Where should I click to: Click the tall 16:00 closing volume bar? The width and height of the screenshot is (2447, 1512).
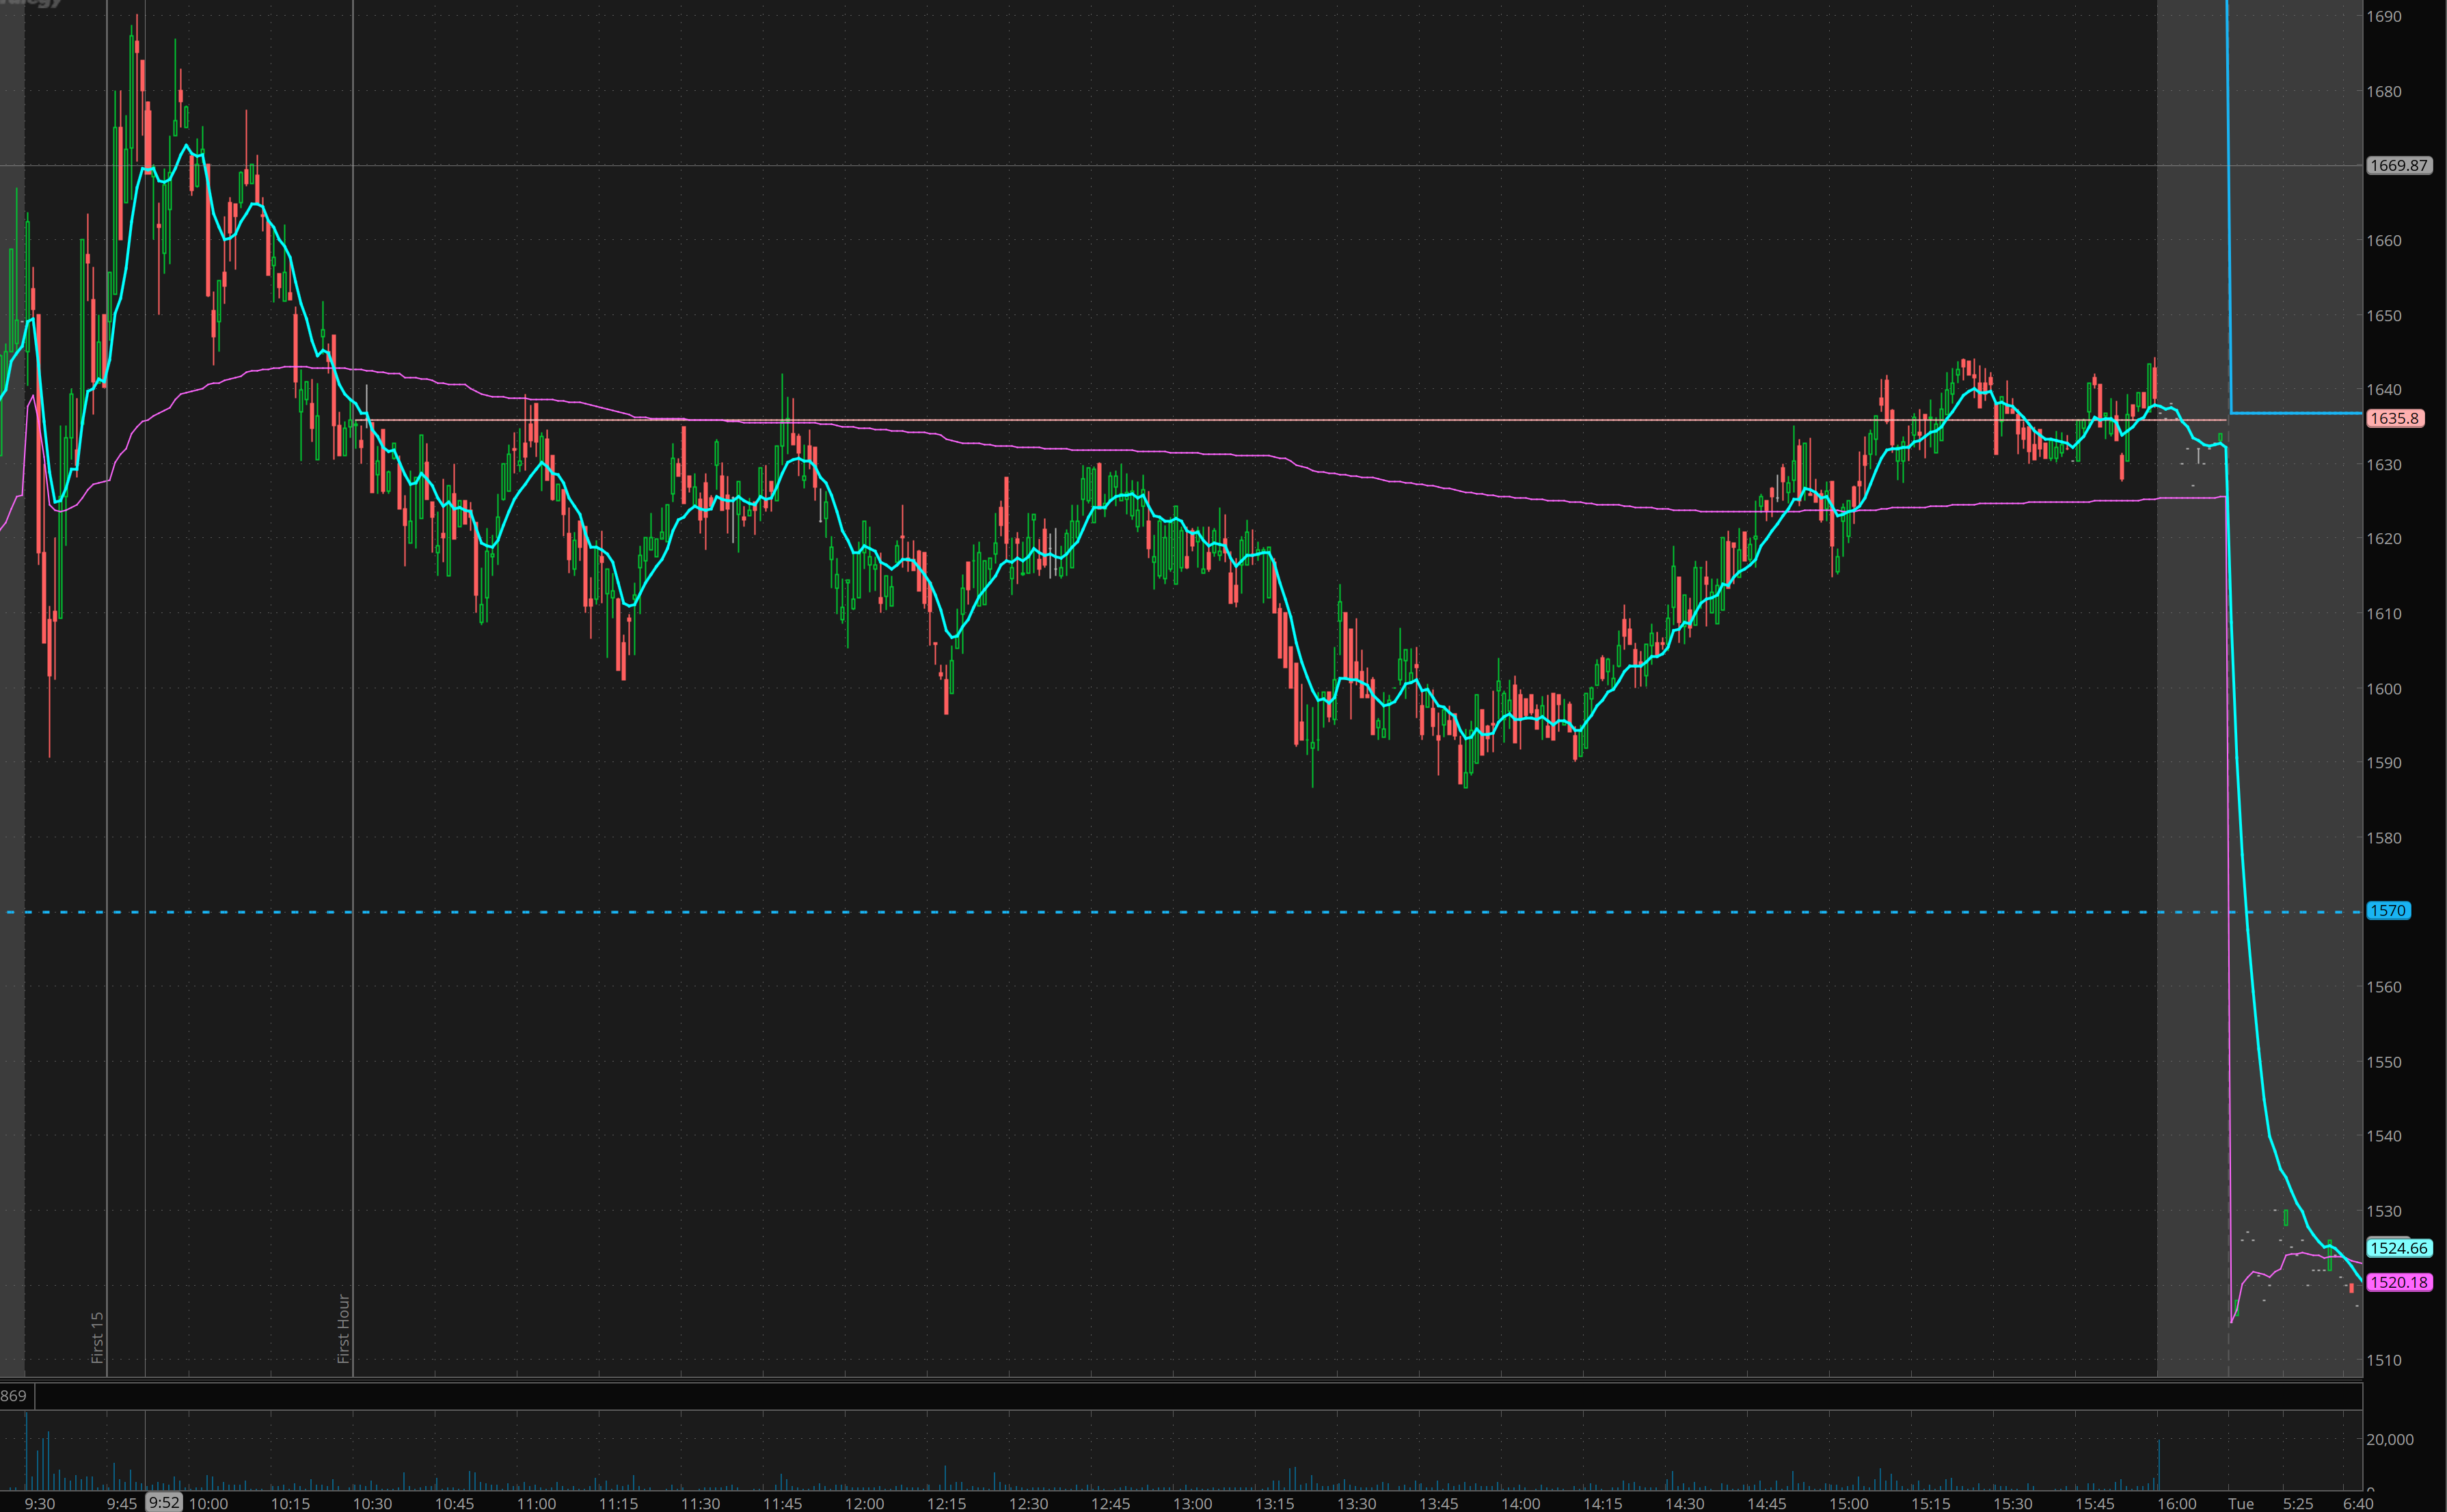click(2159, 1465)
